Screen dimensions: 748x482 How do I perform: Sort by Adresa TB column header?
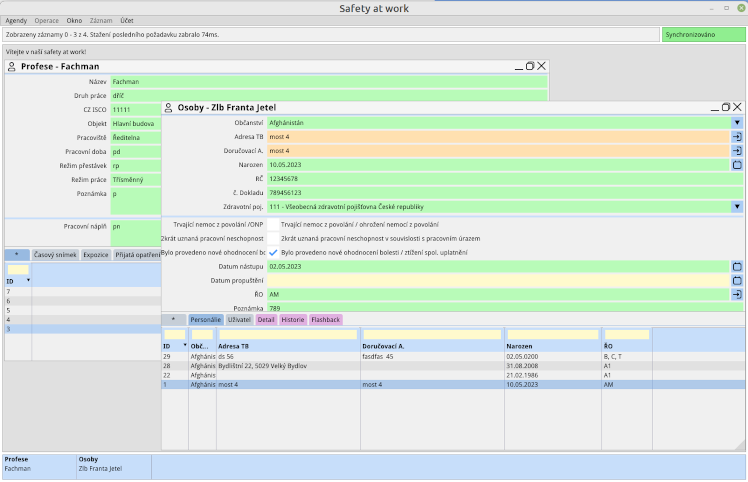tap(233, 346)
